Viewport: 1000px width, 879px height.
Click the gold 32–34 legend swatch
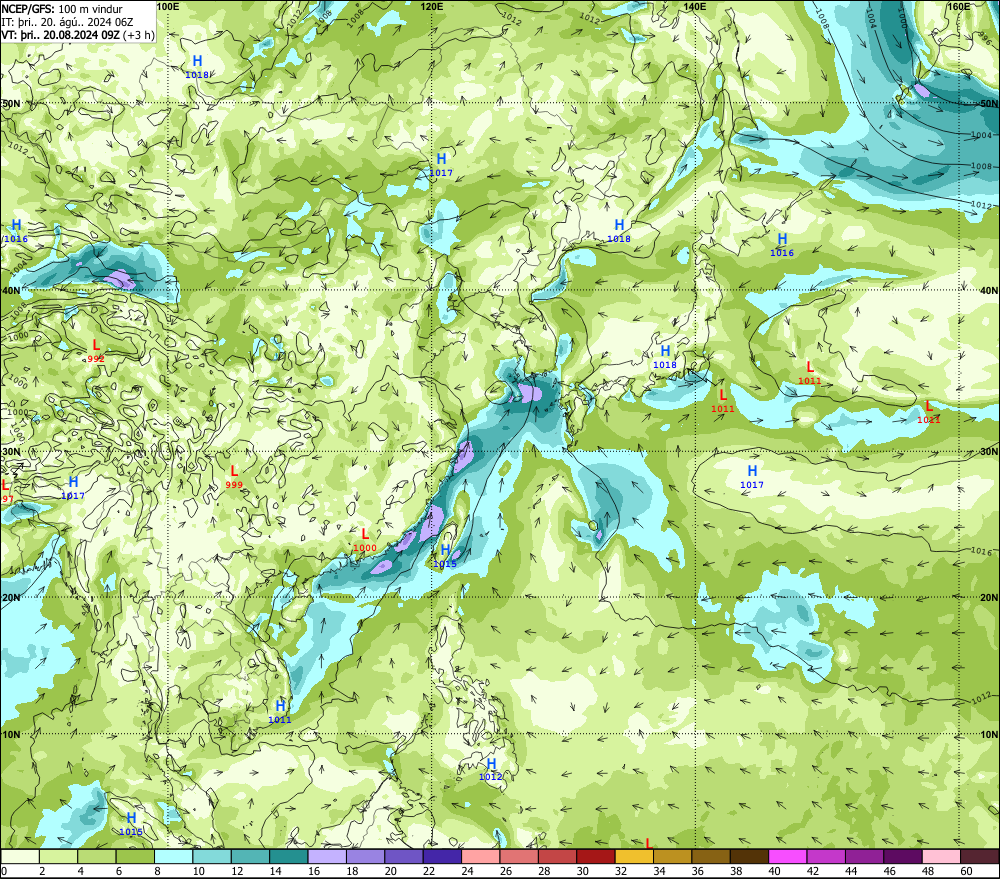[x=634, y=857]
